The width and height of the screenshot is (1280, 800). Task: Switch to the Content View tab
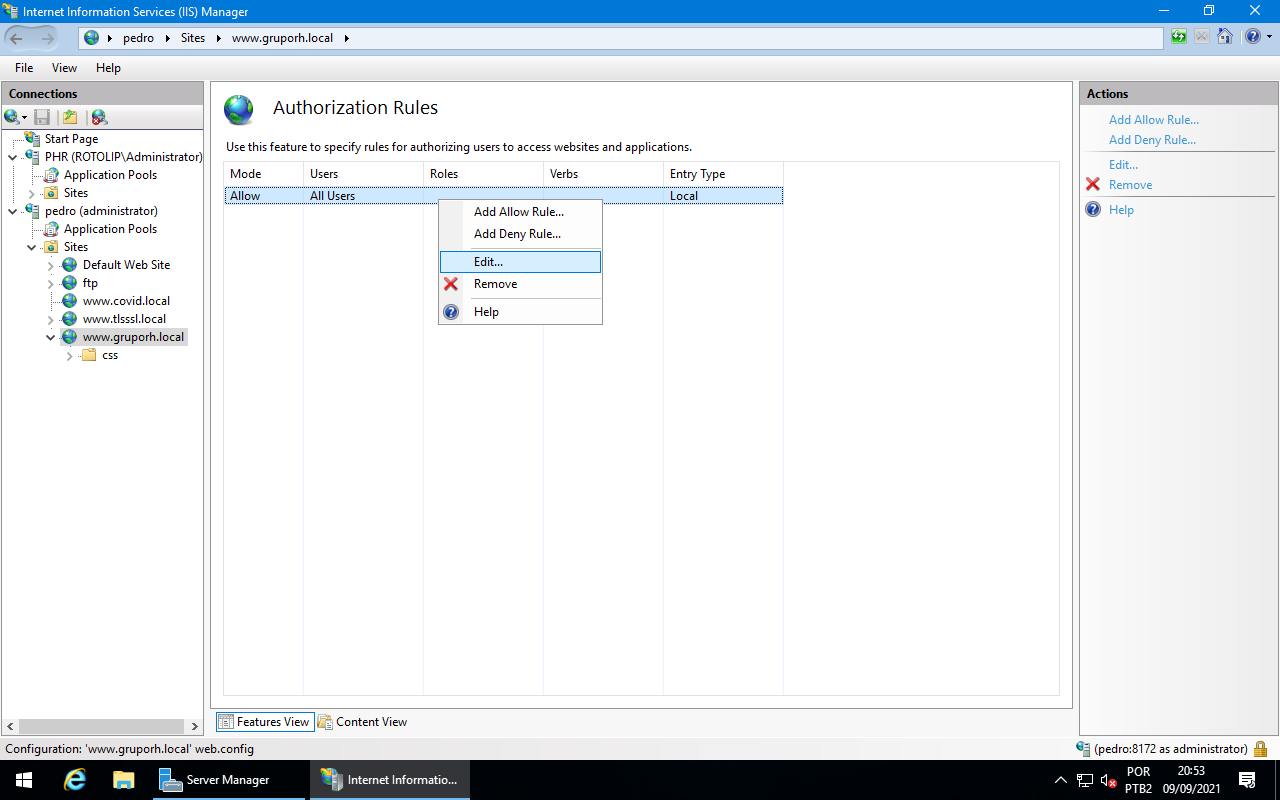click(371, 722)
